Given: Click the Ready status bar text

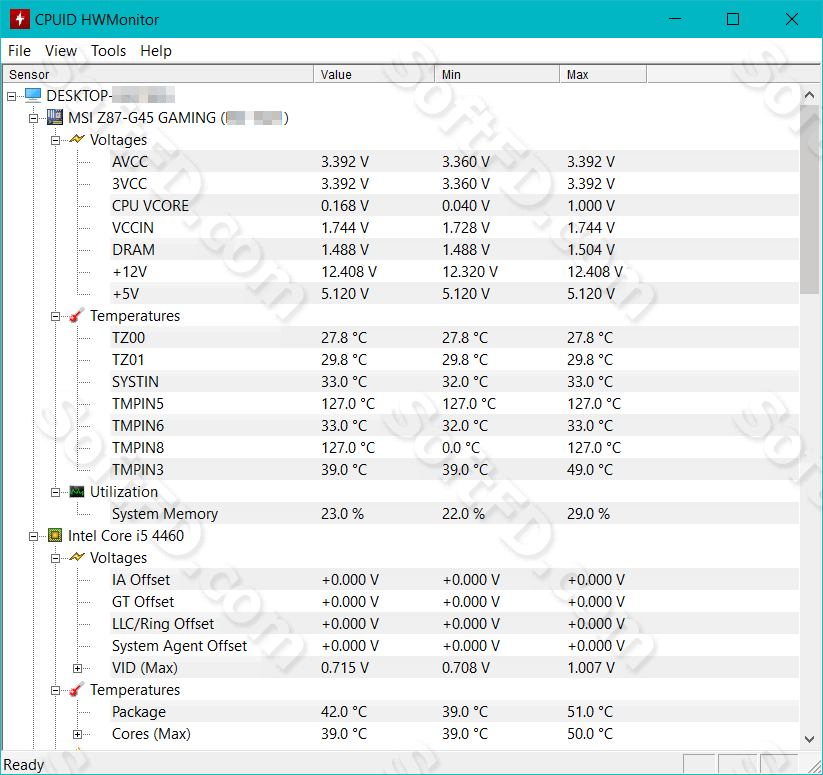Looking at the screenshot, I should [x=24, y=765].
